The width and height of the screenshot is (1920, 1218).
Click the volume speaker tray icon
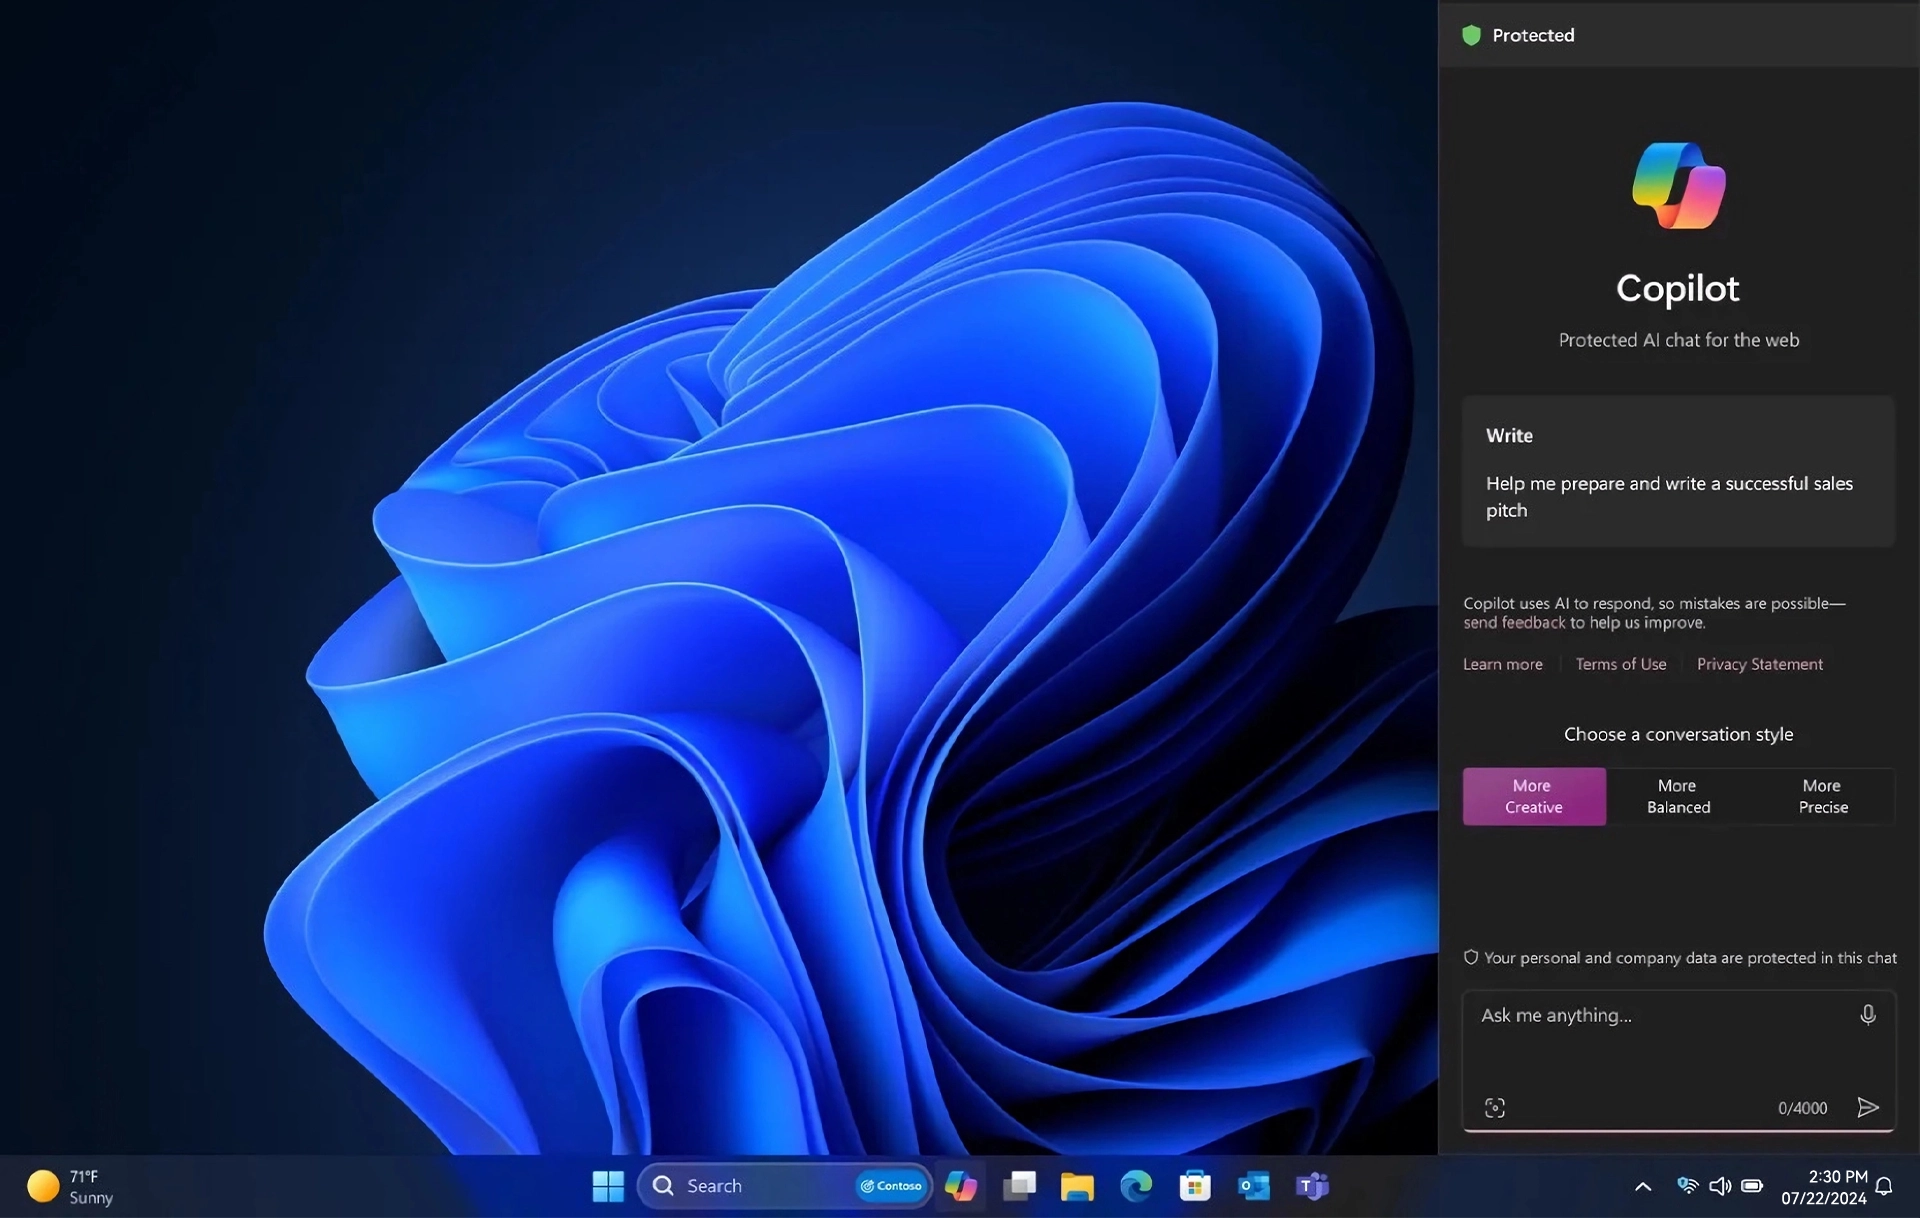coord(1719,1186)
